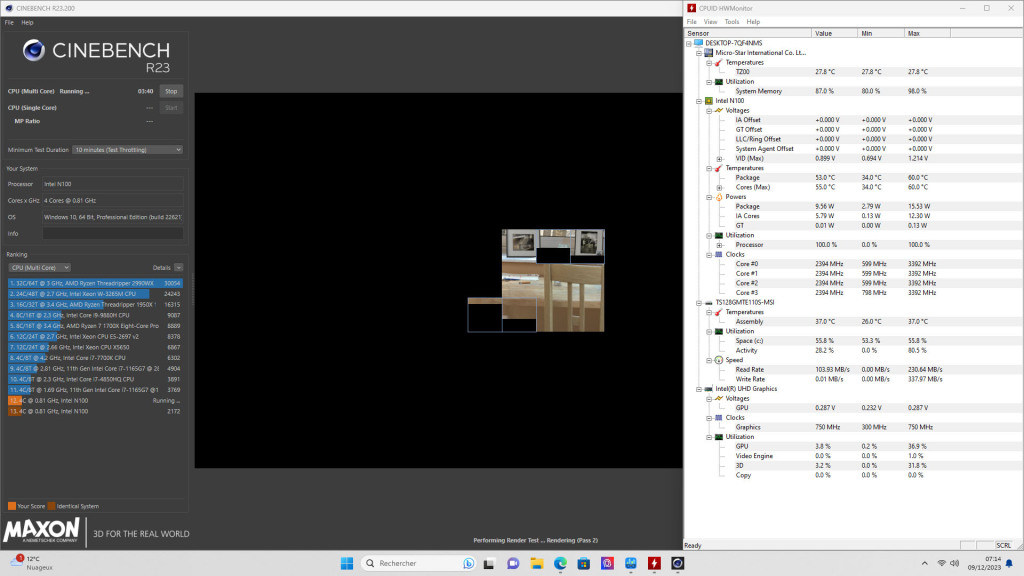Viewport: 1024px width, 576px height.
Task: Click the Start button for CPU (Single Core)
Action: (171, 108)
